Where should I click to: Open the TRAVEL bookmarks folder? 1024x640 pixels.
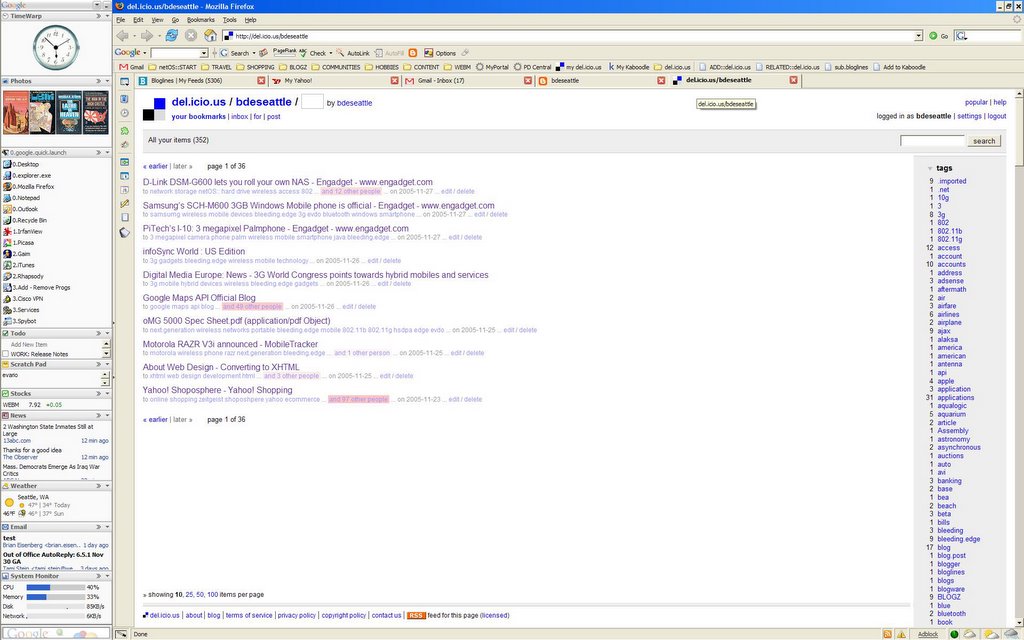point(216,67)
